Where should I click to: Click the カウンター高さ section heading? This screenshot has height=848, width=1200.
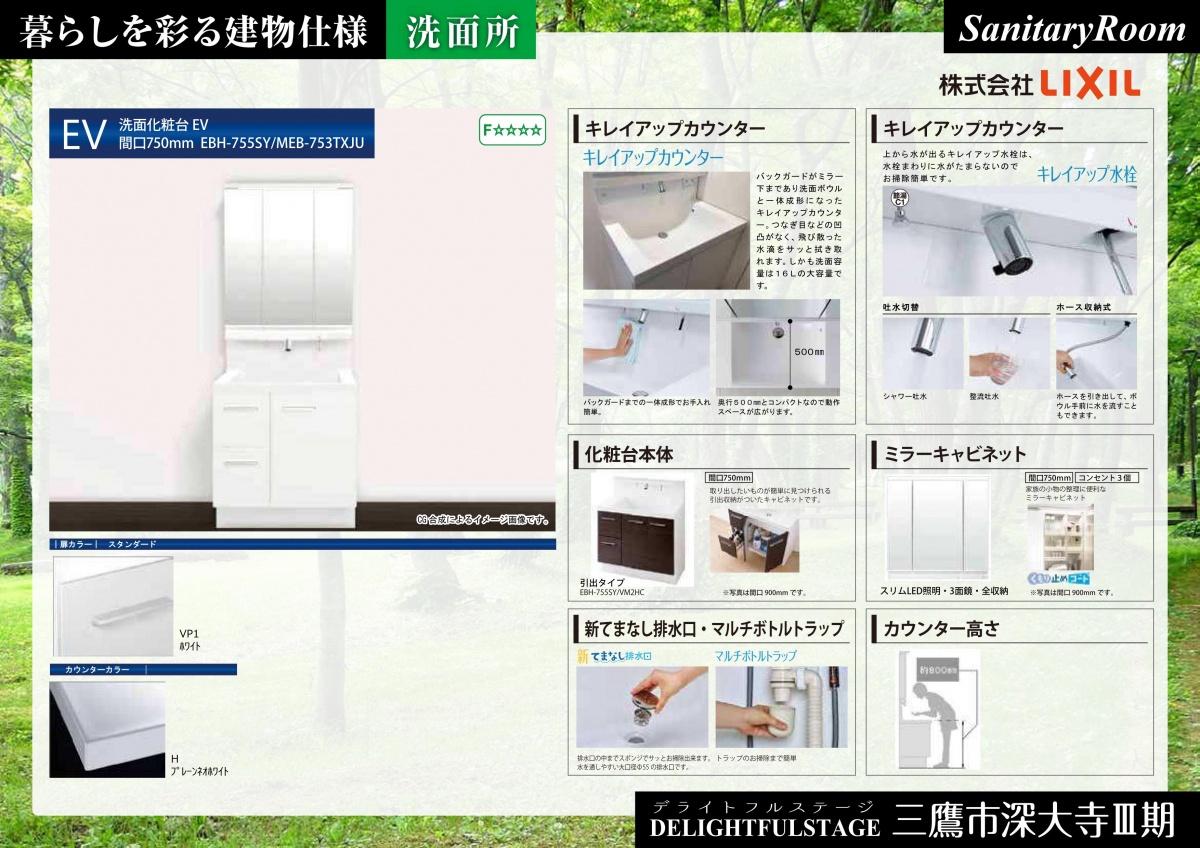tap(941, 630)
